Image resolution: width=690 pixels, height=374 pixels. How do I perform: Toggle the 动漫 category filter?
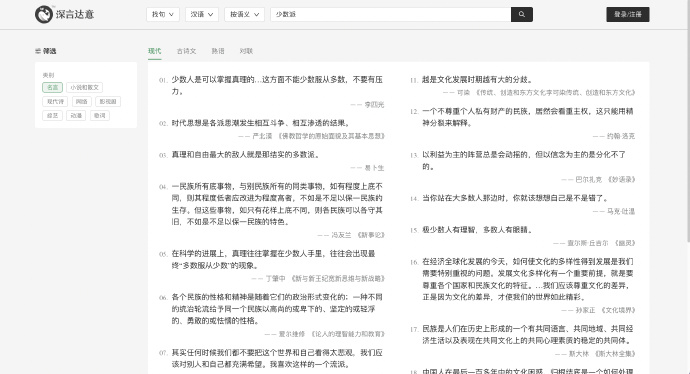(x=76, y=116)
